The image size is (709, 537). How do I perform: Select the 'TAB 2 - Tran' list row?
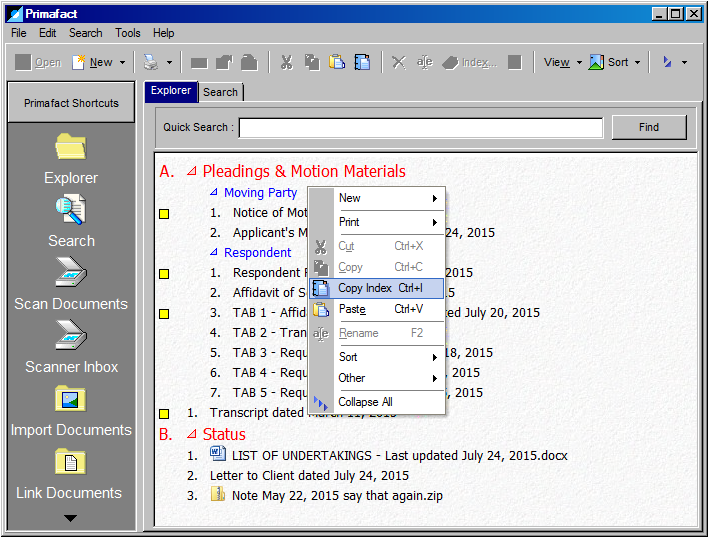(270, 333)
